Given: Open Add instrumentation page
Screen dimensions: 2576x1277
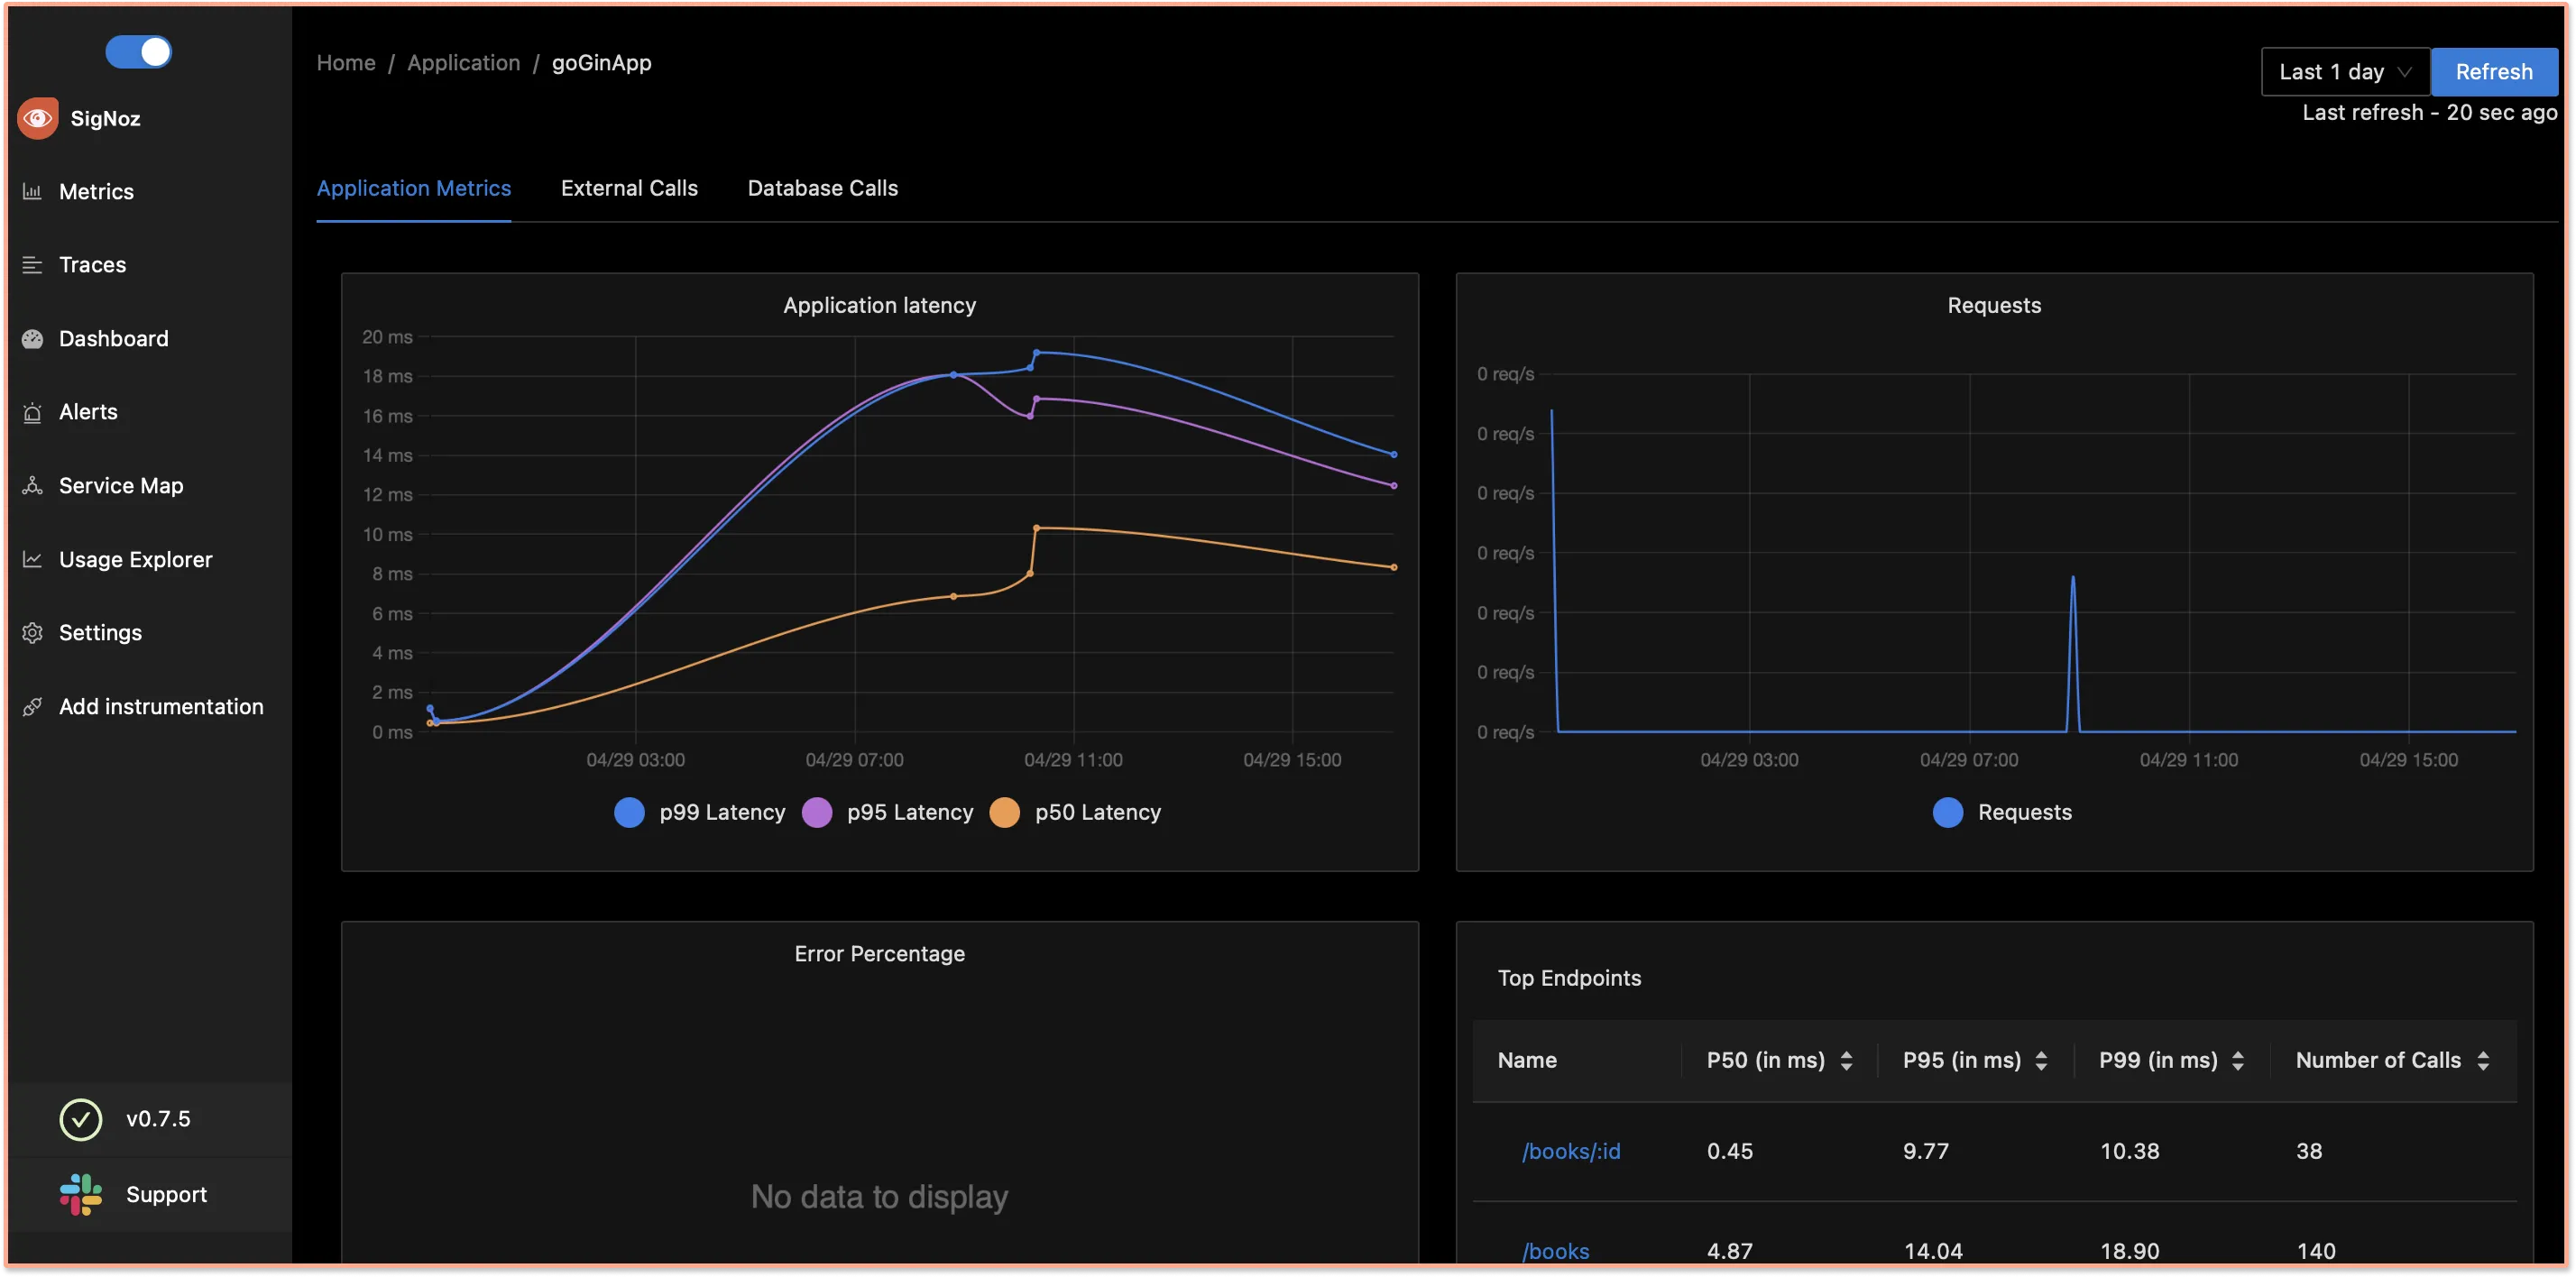Looking at the screenshot, I should coord(161,706).
